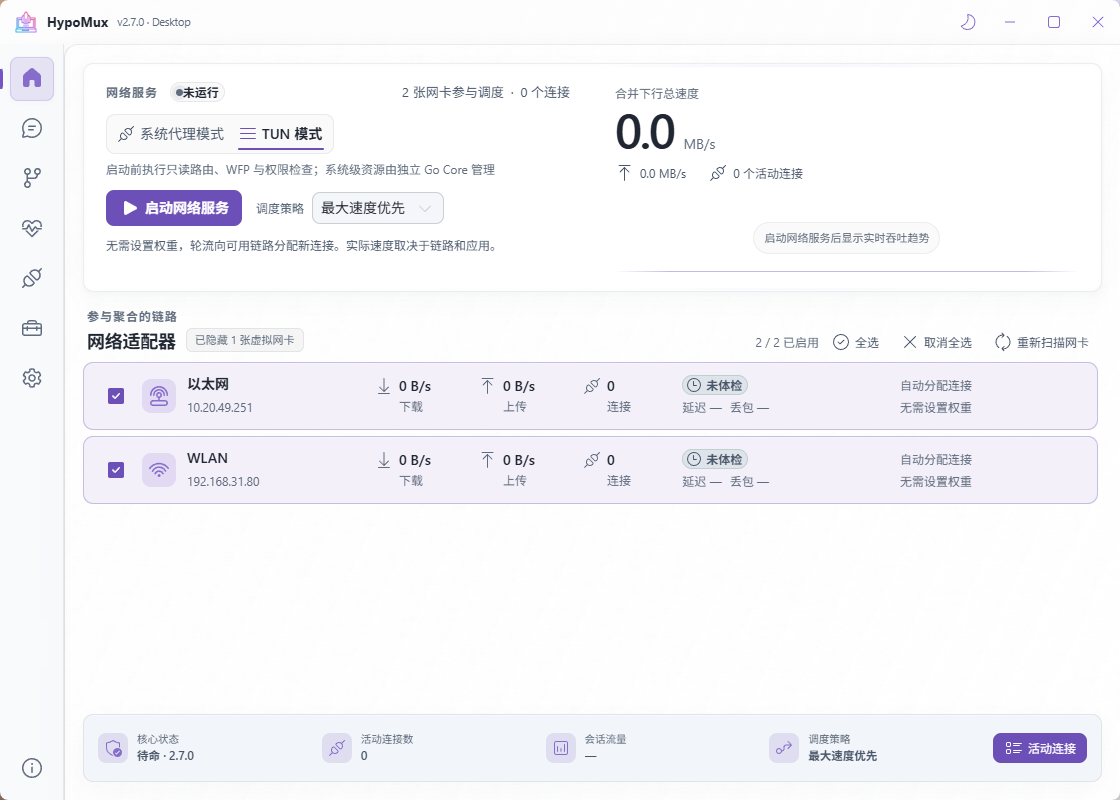The width and height of the screenshot is (1120, 800).
Task: Toggle dark mode moon icon
Action: click(968, 22)
